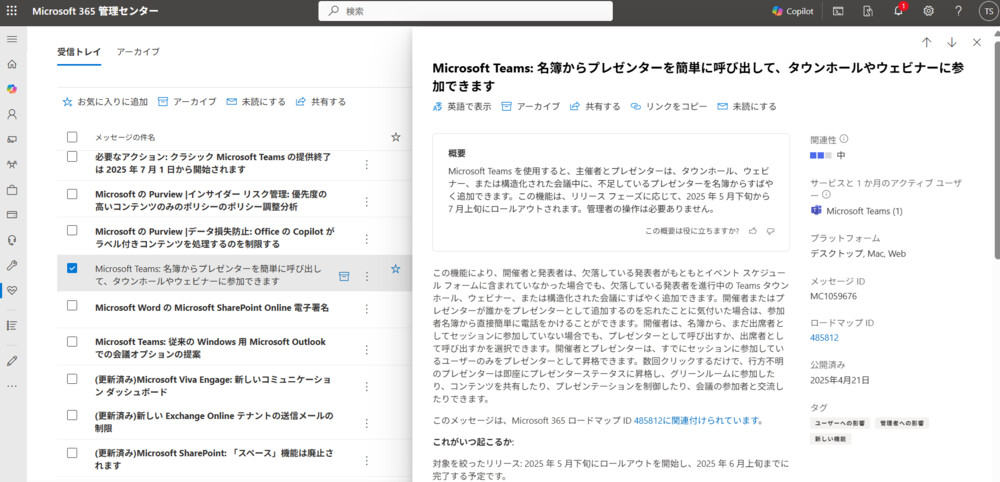This screenshot has height=482, width=1000.
Task: Open the app launcher waffle icon
Action: [12, 11]
